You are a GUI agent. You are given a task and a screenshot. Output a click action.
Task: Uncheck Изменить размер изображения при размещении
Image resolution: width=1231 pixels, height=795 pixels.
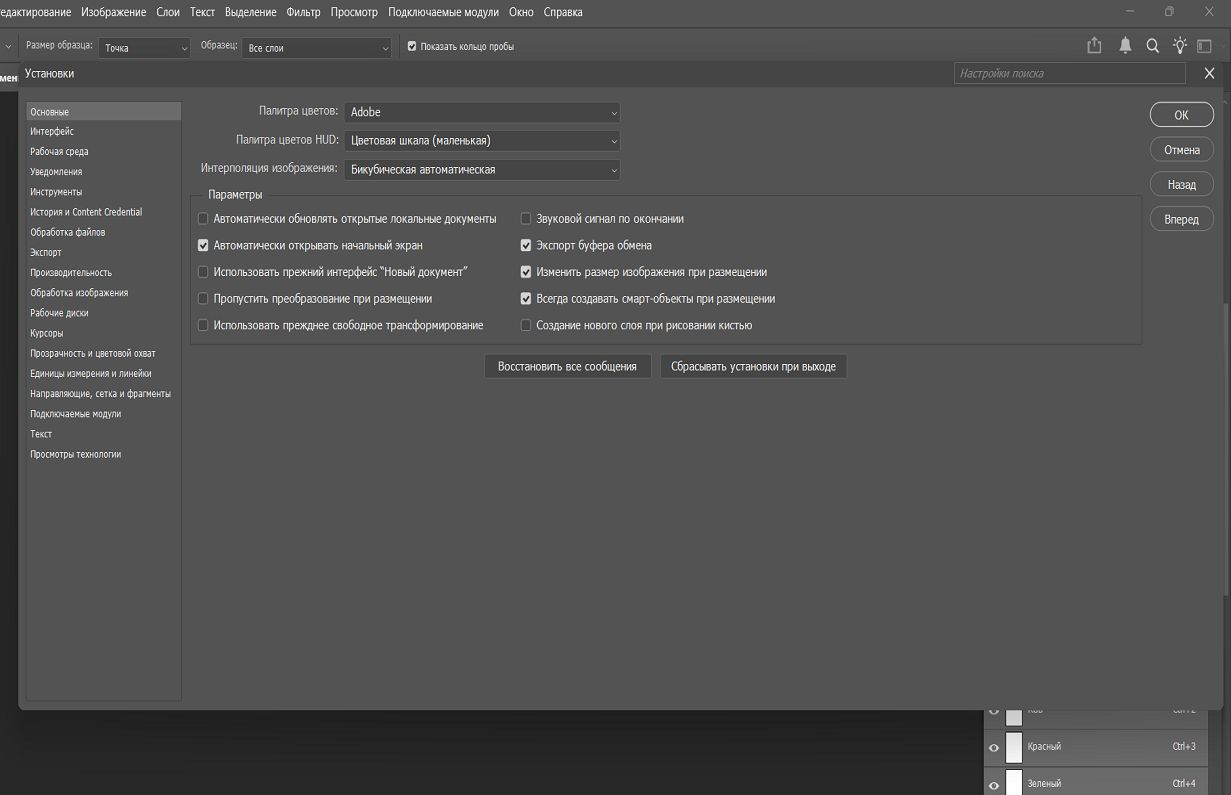pos(526,272)
